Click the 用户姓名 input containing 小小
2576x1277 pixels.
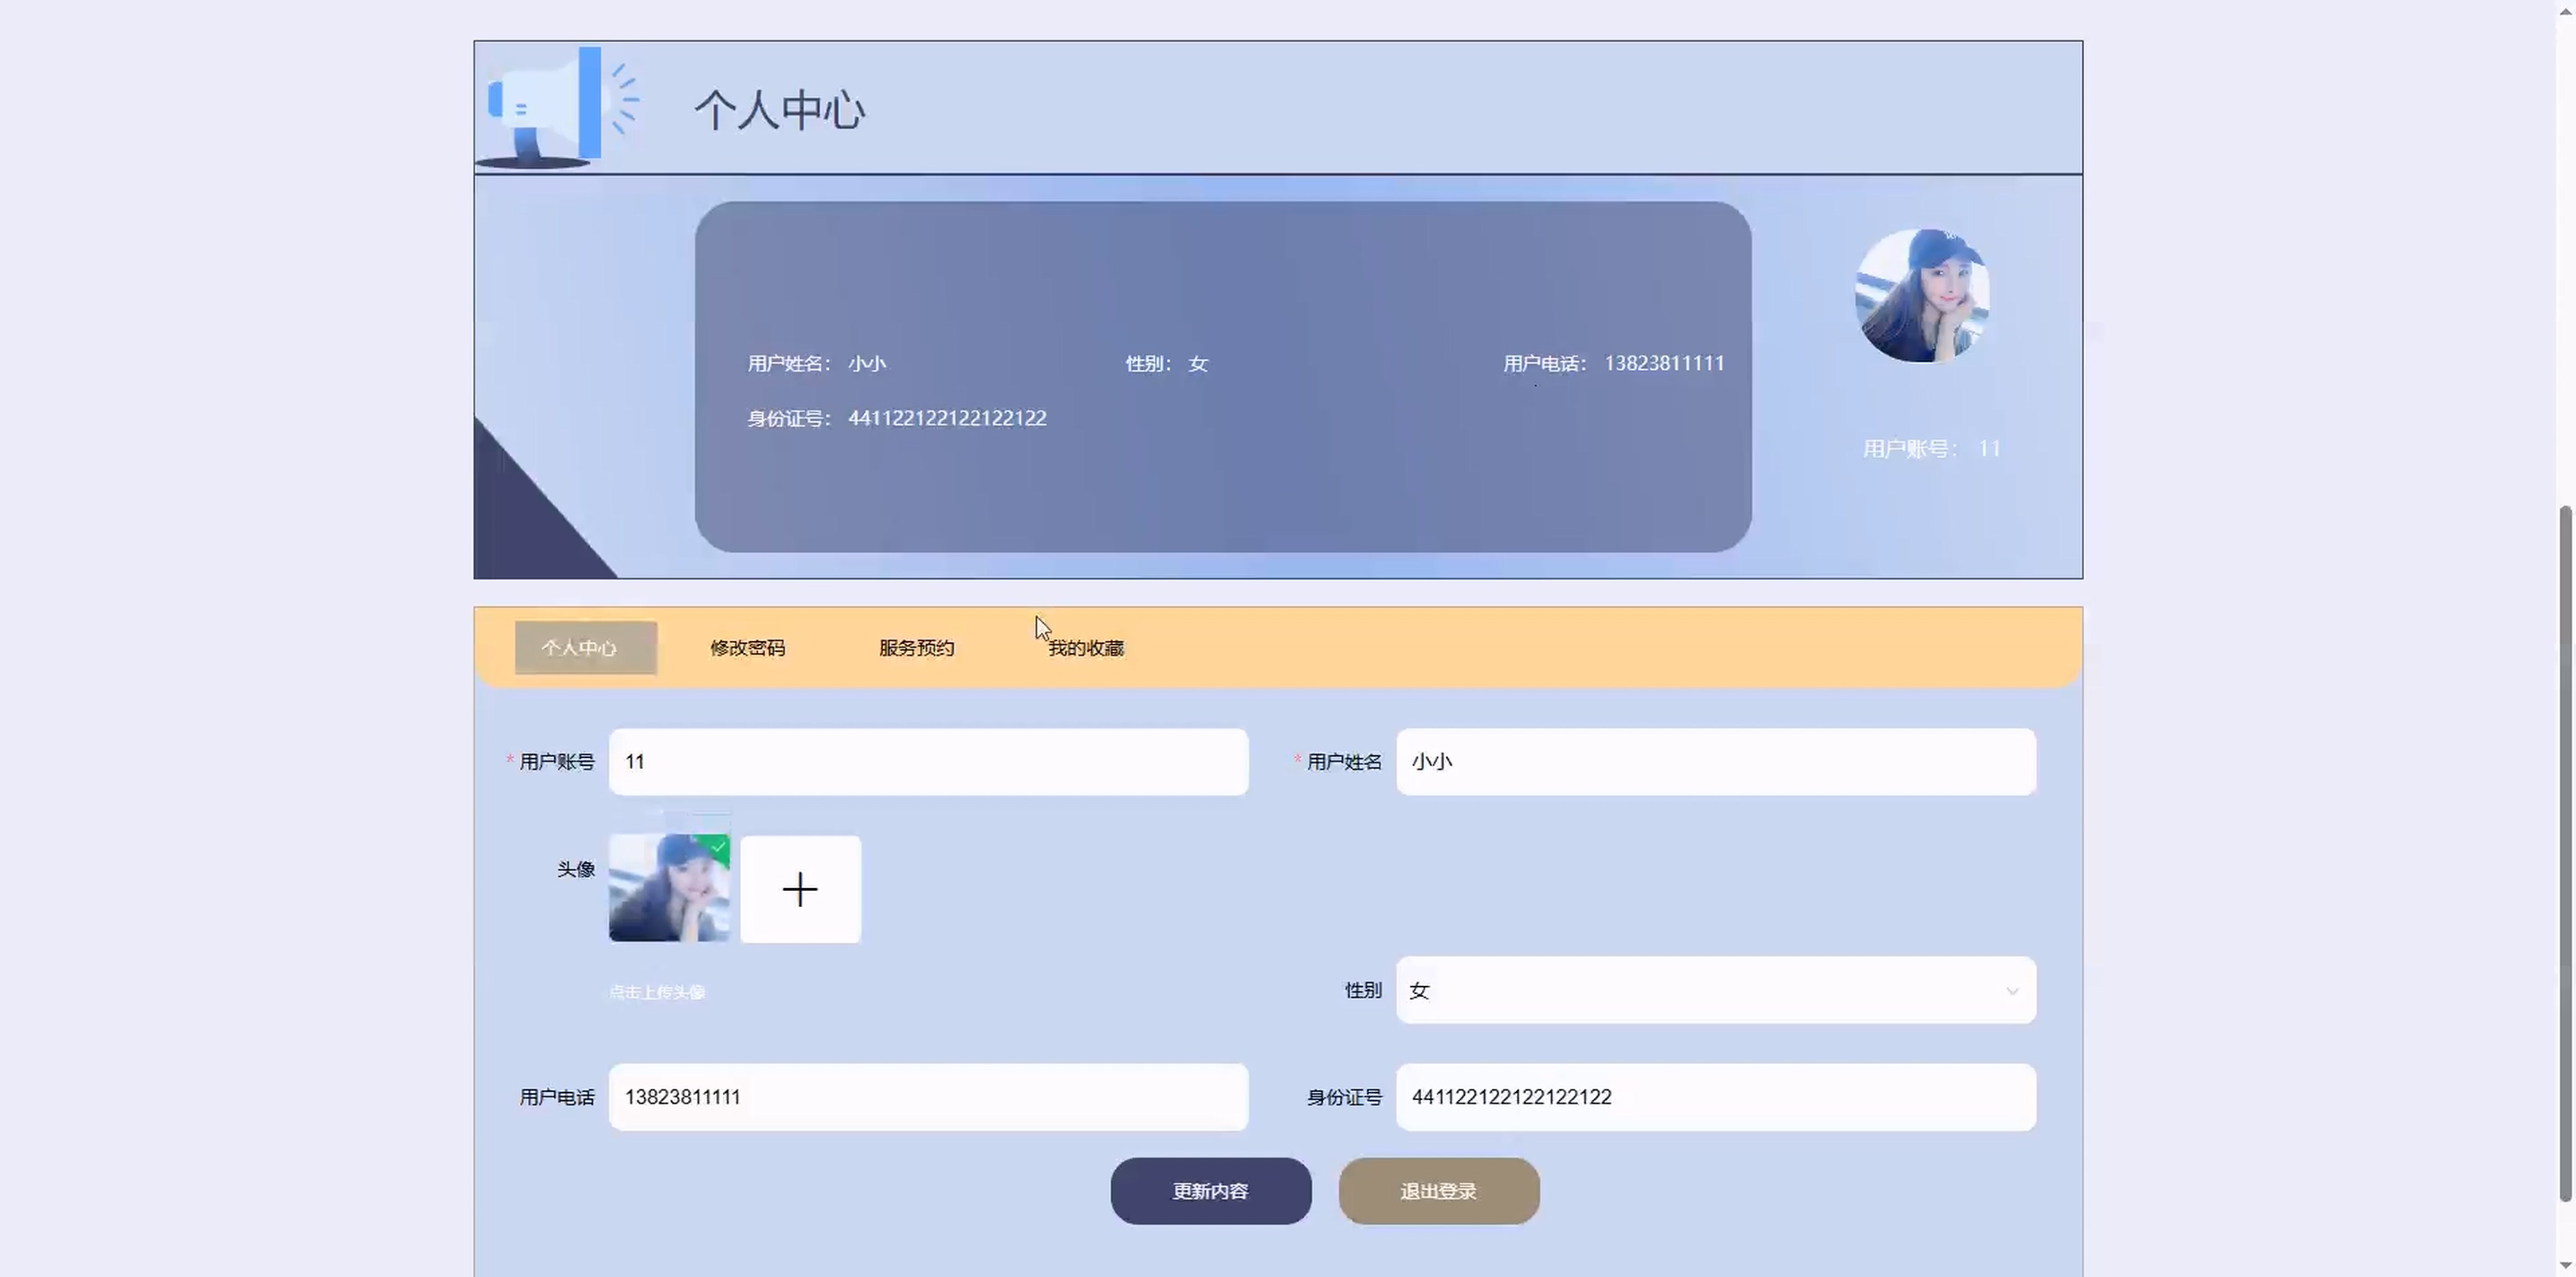coord(1715,762)
